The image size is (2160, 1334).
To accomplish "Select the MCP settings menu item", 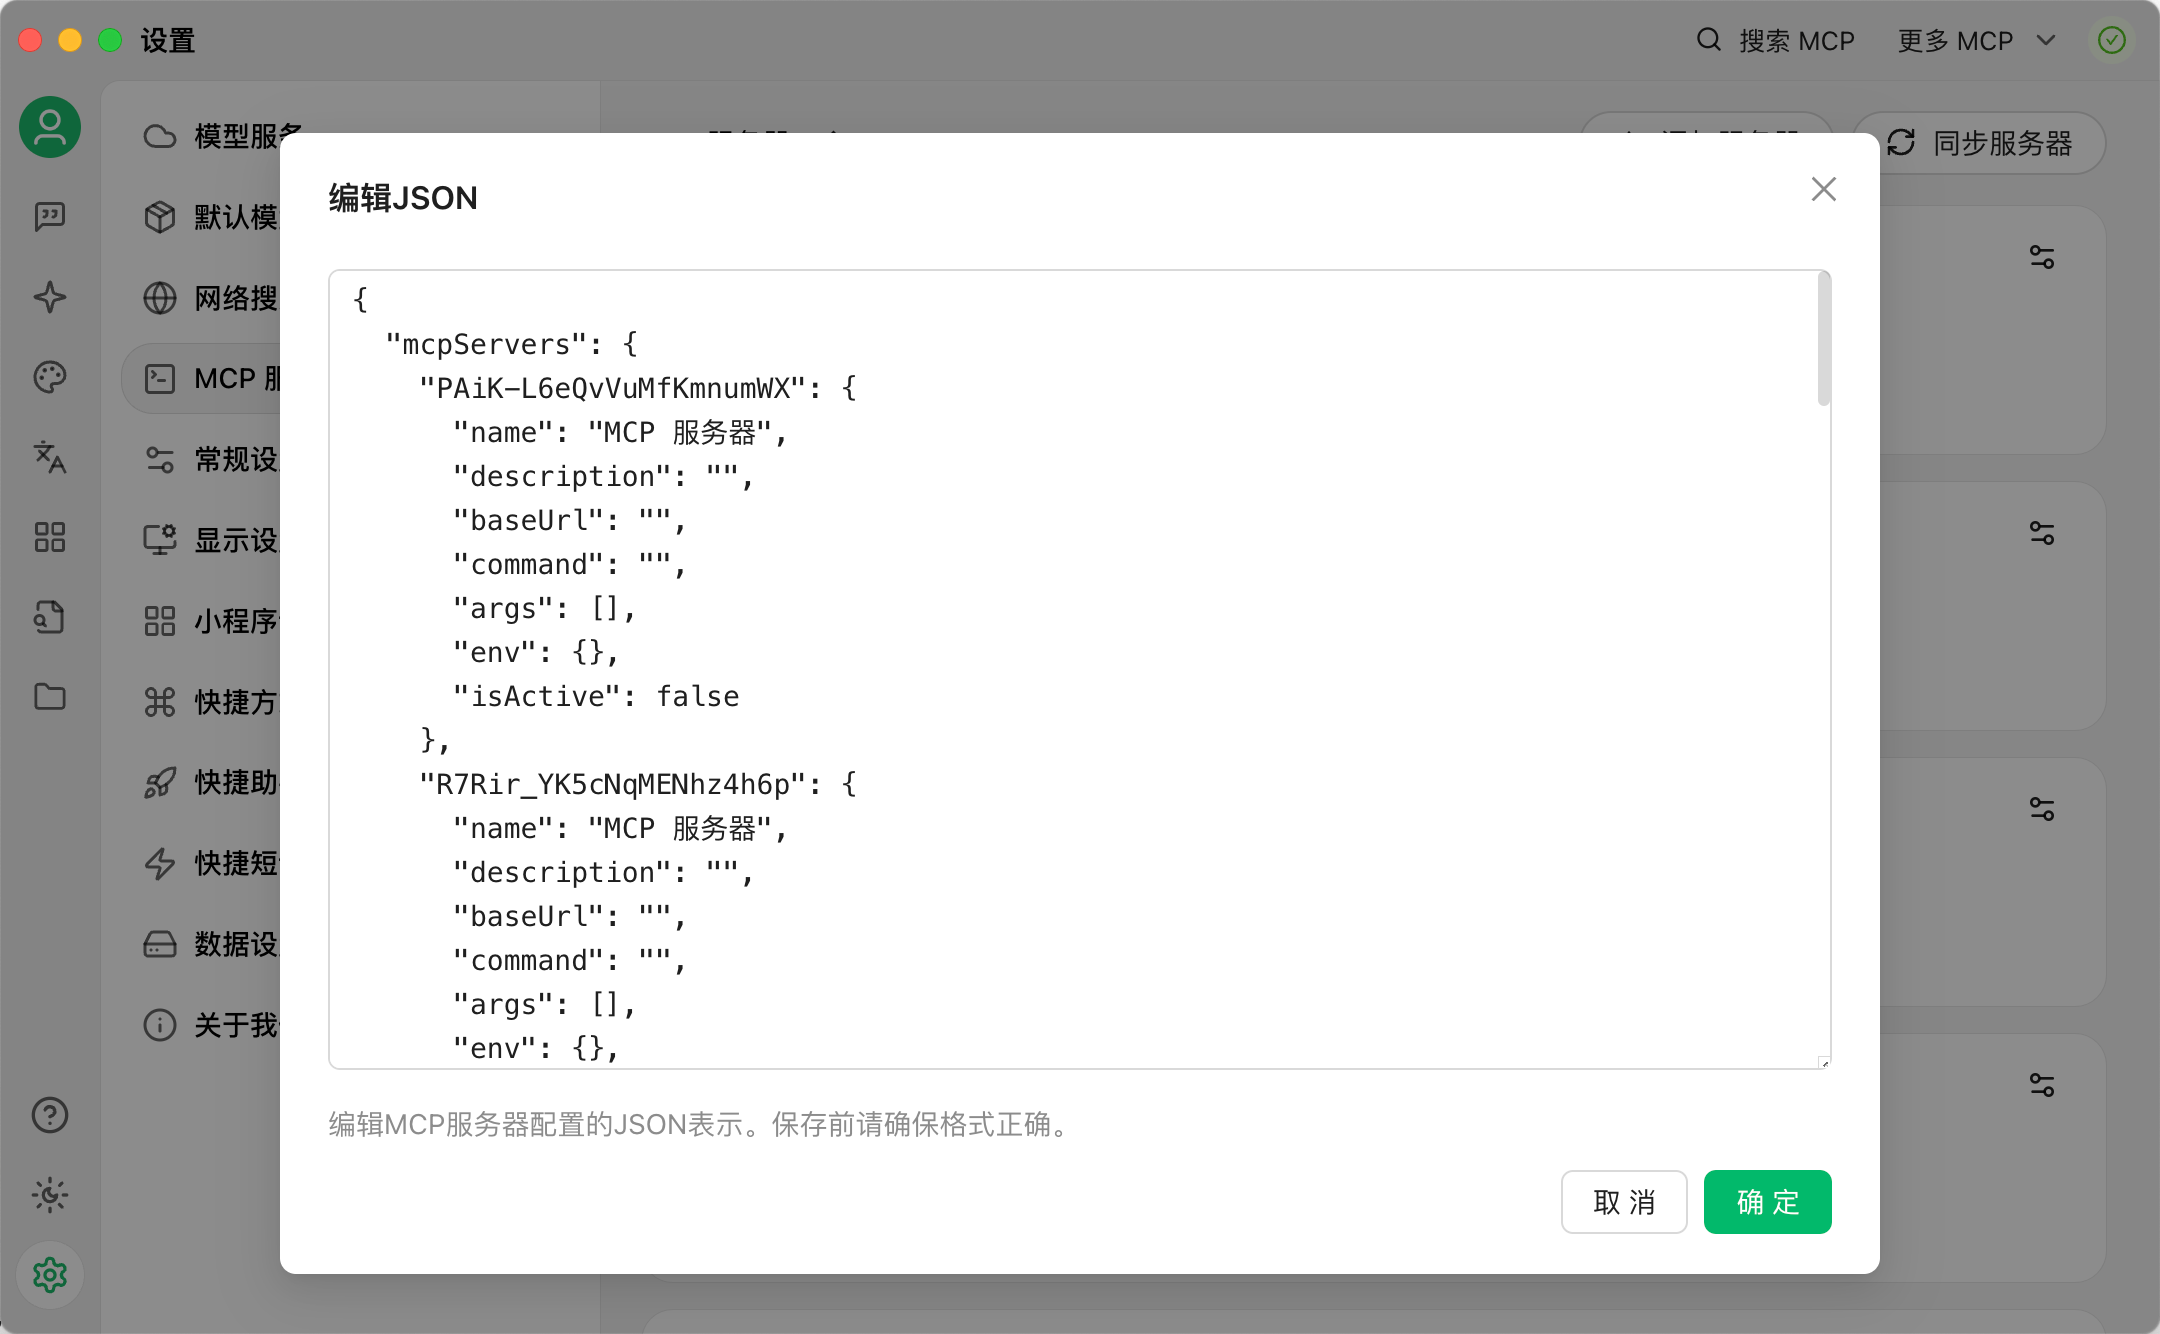I will 210,379.
